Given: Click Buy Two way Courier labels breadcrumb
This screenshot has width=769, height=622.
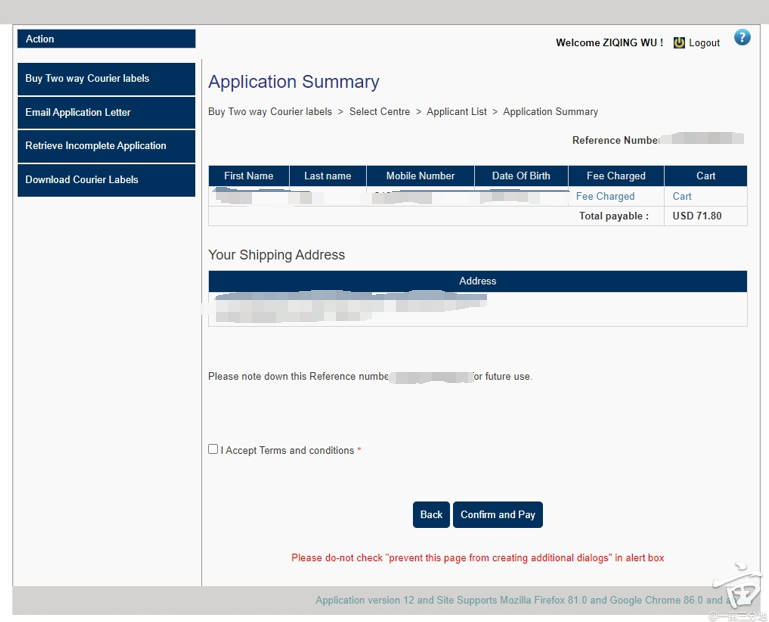Looking at the screenshot, I should [270, 112].
